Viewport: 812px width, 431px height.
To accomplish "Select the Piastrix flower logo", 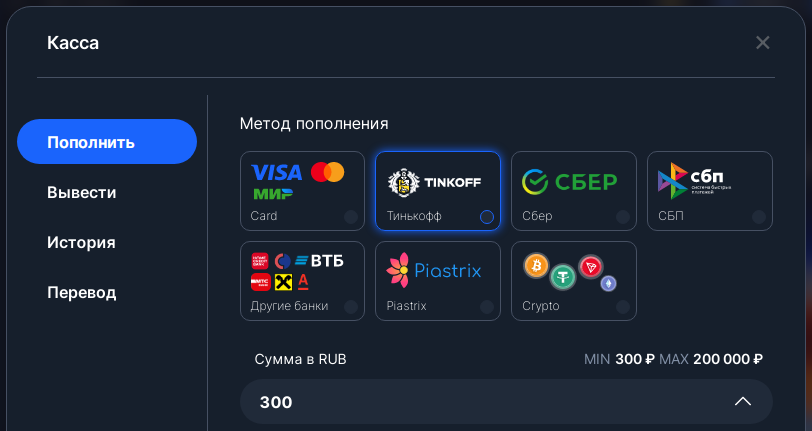I will coord(398,270).
